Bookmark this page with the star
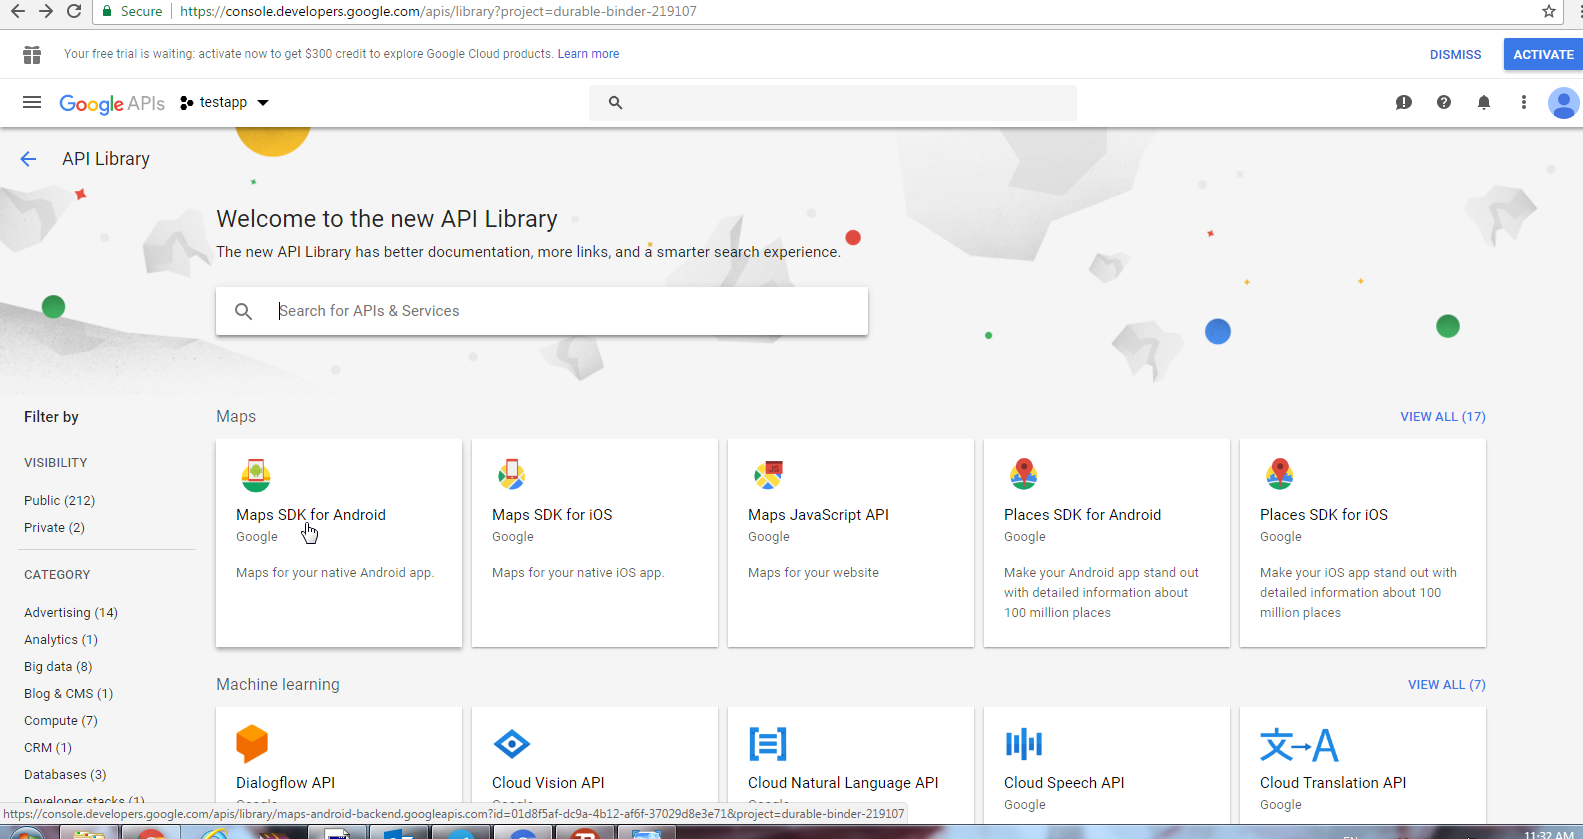The height and width of the screenshot is (839, 1583). coord(1549,11)
